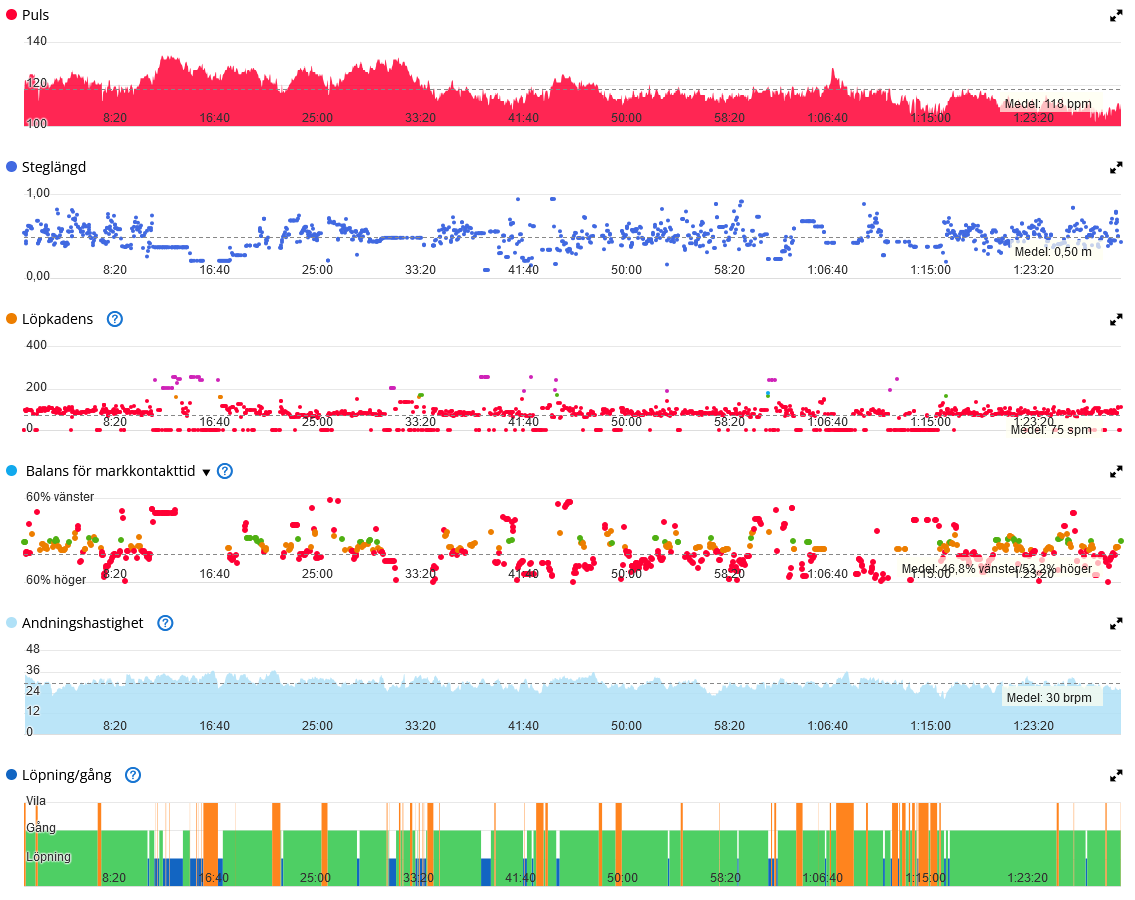Click 50:00 on the Puls time axis
1135x900 pixels.
(626, 118)
